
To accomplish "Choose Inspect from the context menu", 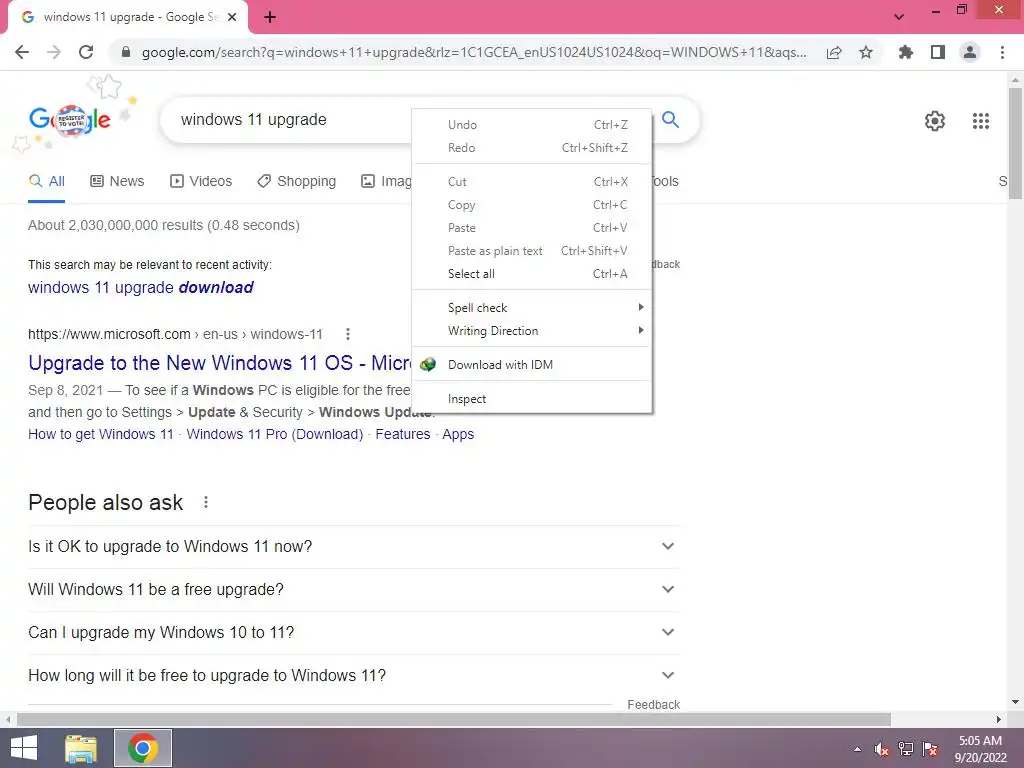I will coord(532,398).
